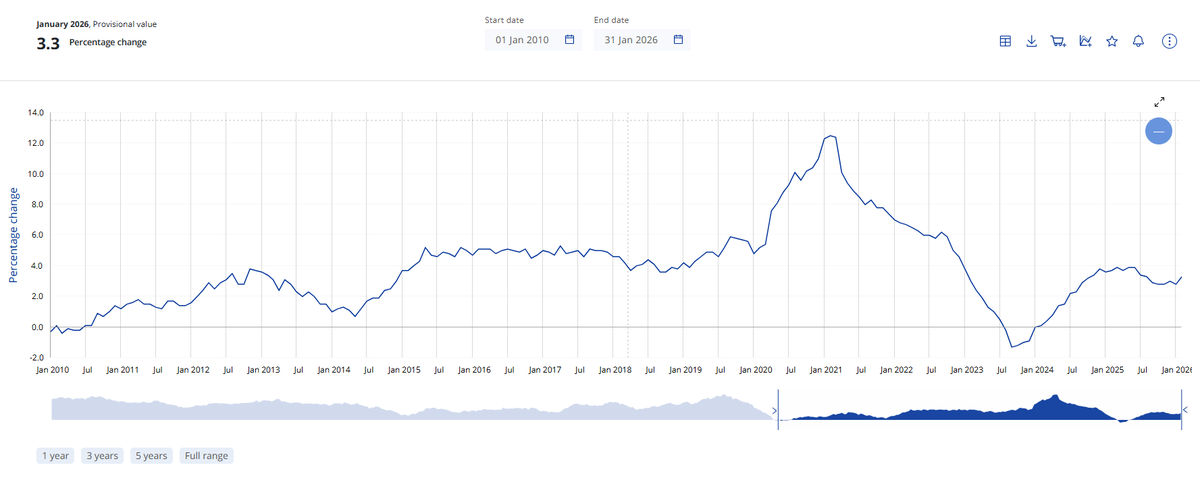Viewport: 1200px width, 482px height.
Task: Select the Full range button
Action: tap(206, 456)
